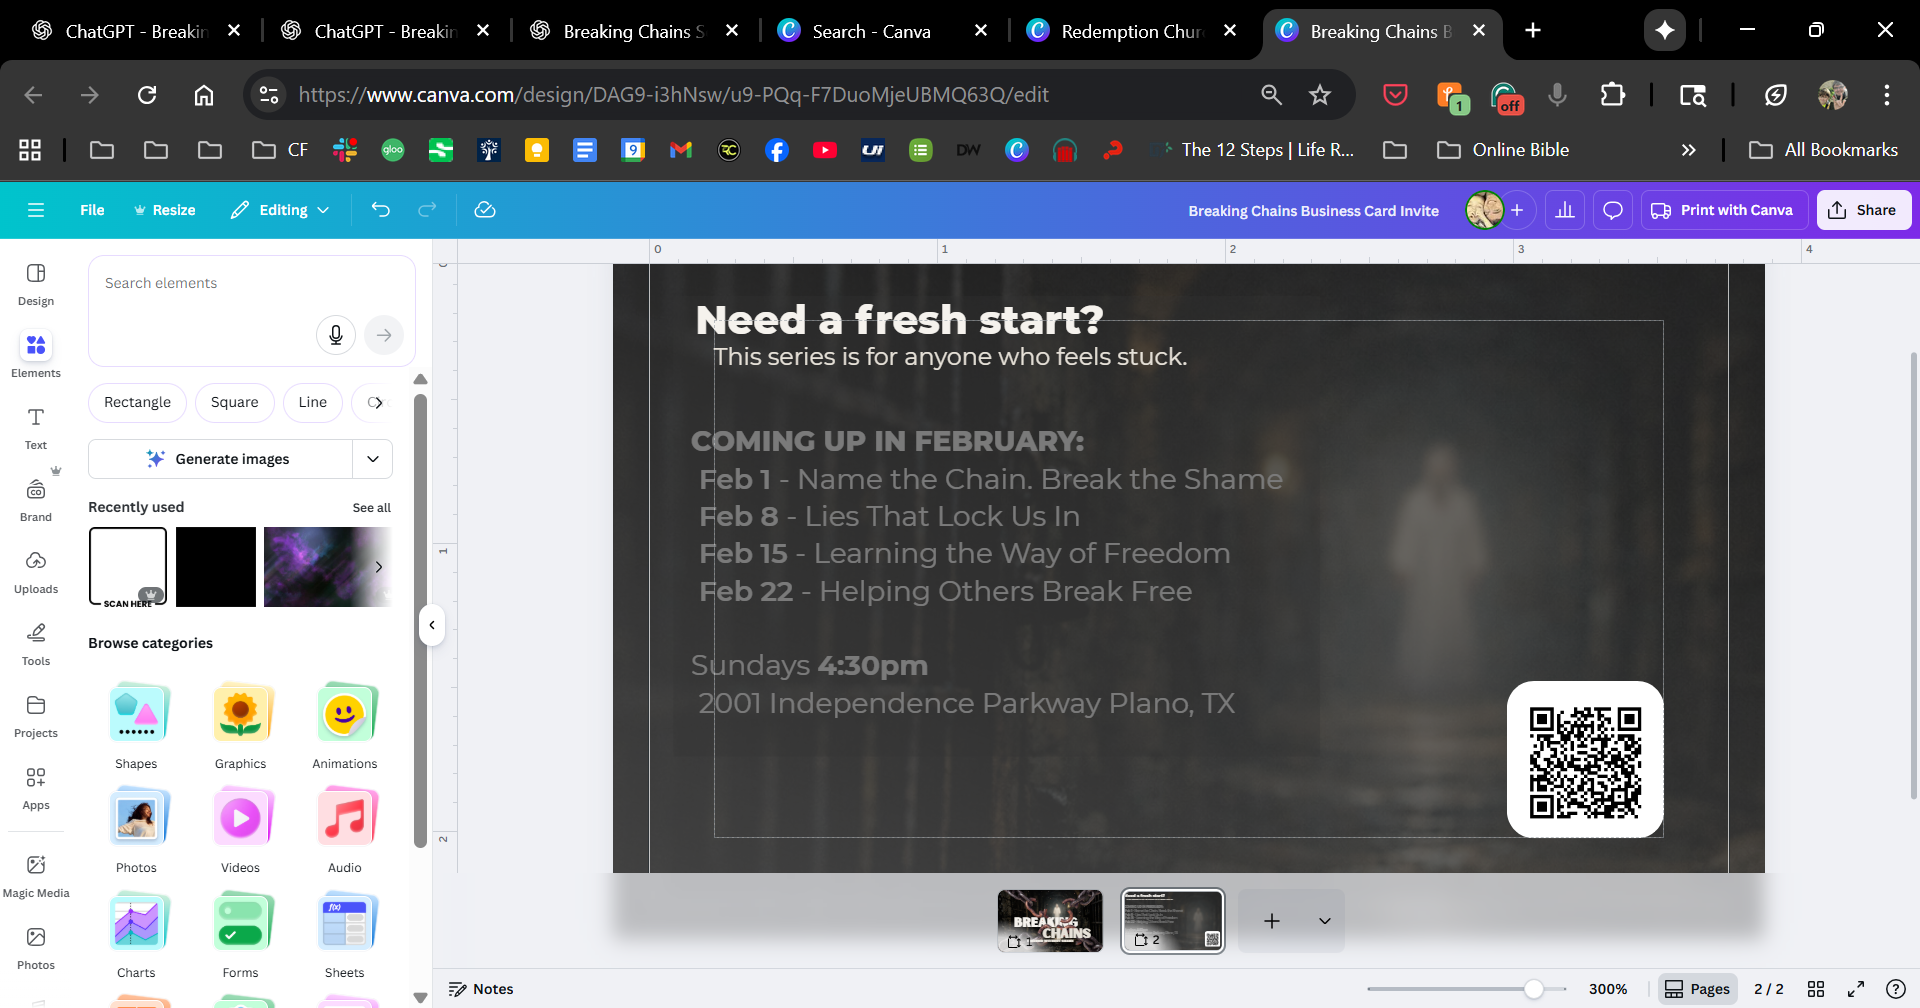The height and width of the screenshot is (1008, 1920).
Task: Open the Brand kit panel
Action: pos(36,499)
